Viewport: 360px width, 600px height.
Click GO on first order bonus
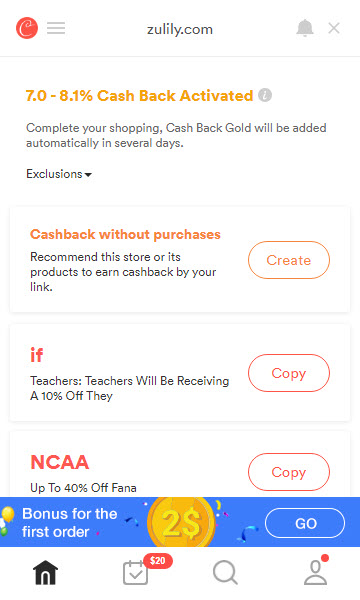pyautogui.click(x=305, y=523)
